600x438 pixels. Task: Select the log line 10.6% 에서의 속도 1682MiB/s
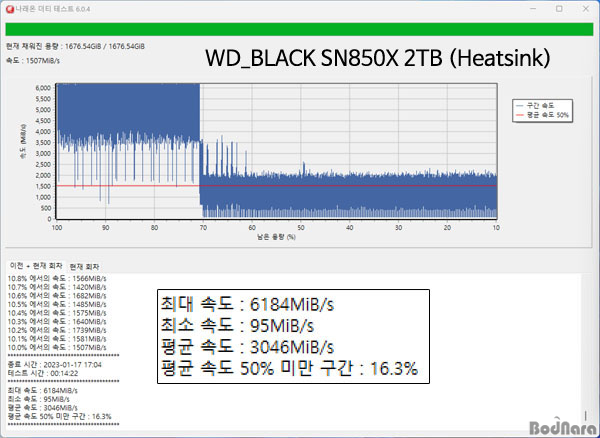[x=57, y=296]
